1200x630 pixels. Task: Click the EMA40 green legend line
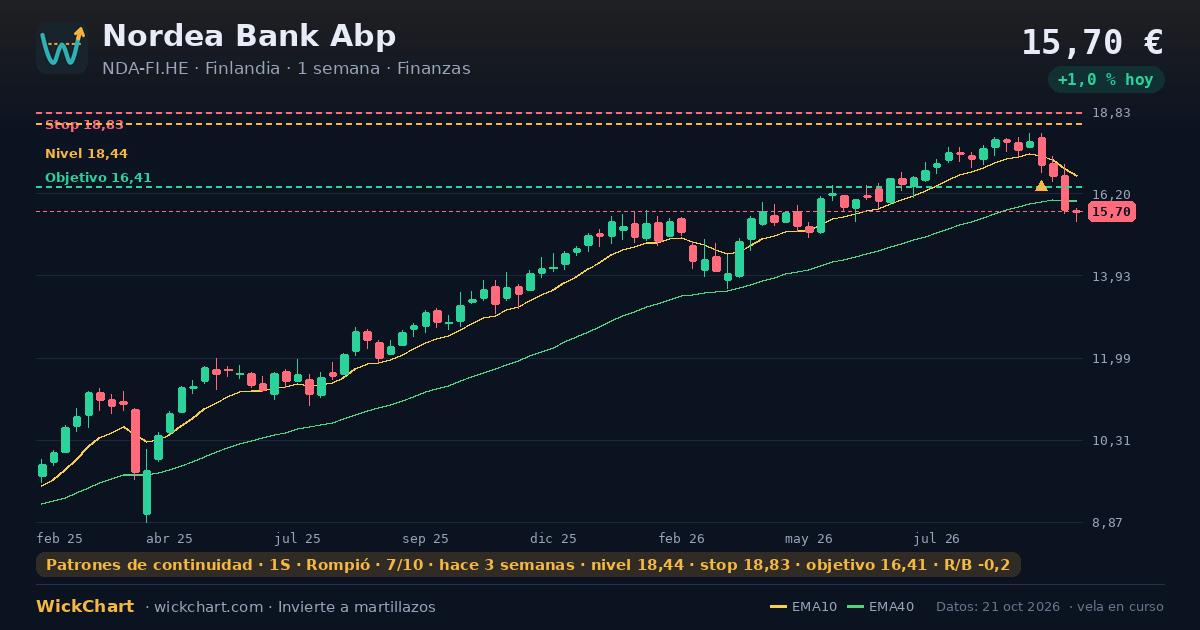(x=855, y=607)
